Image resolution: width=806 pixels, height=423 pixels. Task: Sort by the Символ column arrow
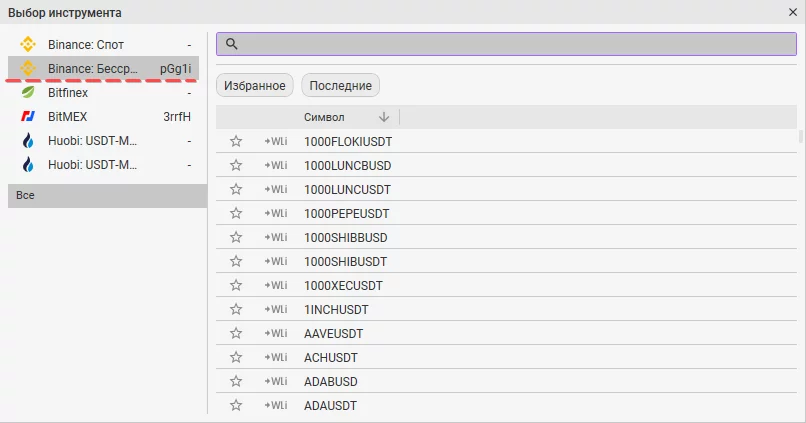pos(383,117)
